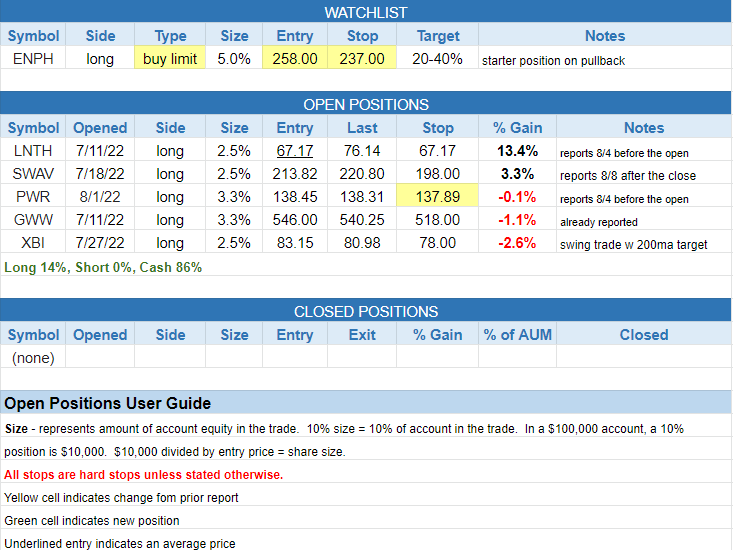The width and height of the screenshot is (733, 550).
Task: Click the 'Target' column header in Watchlist
Action: point(437,36)
